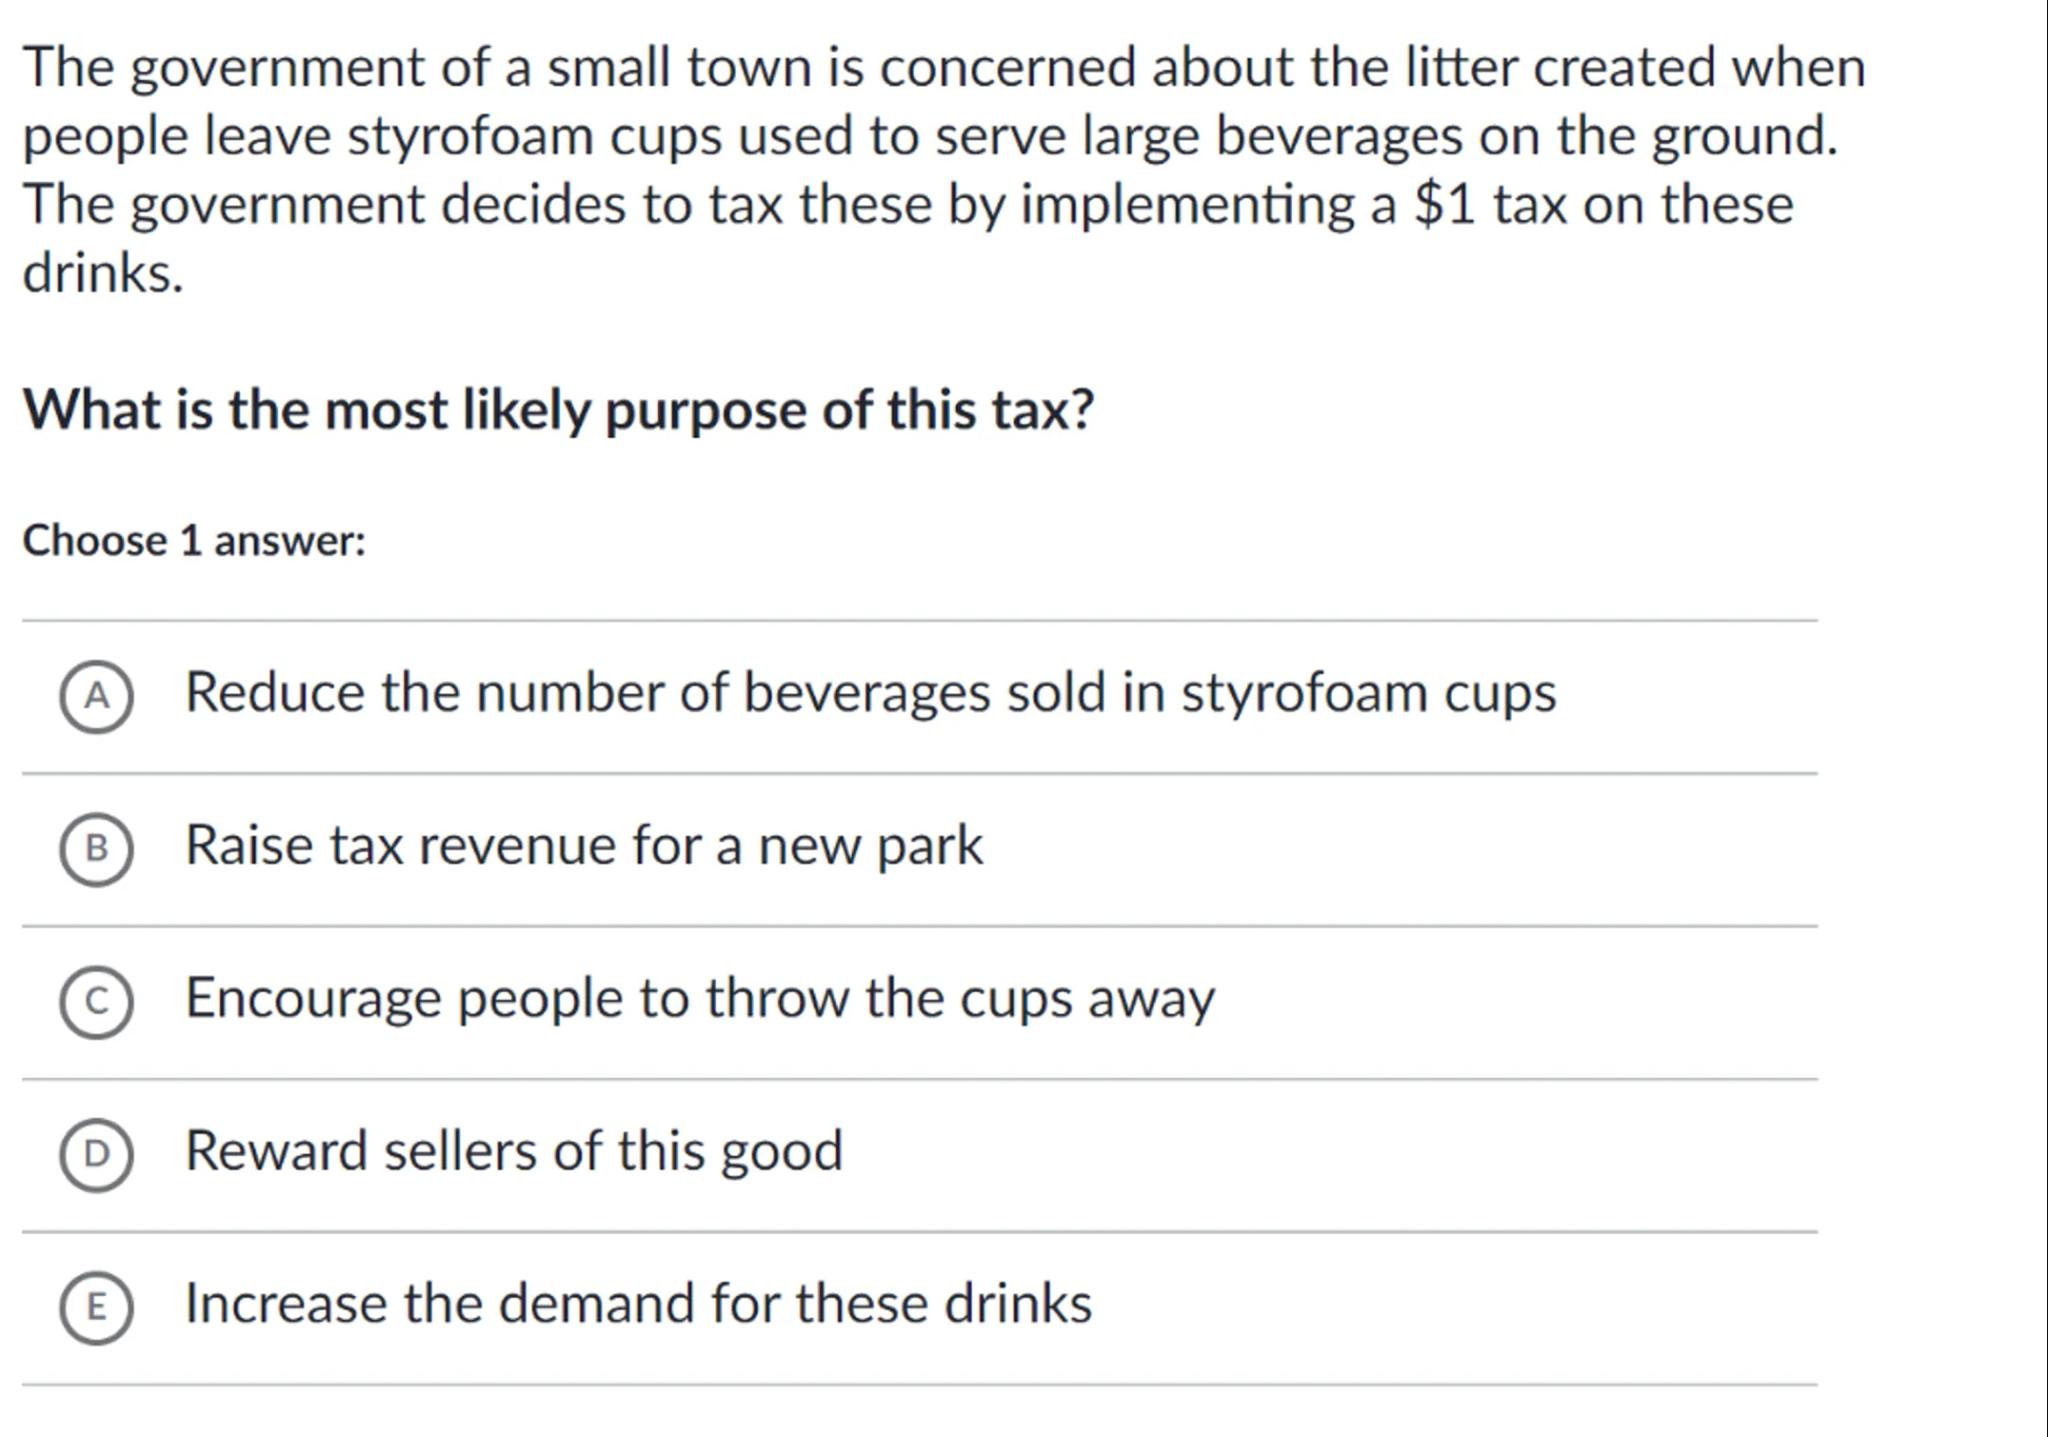Click the "Choose 1 answer:" label

[194, 541]
